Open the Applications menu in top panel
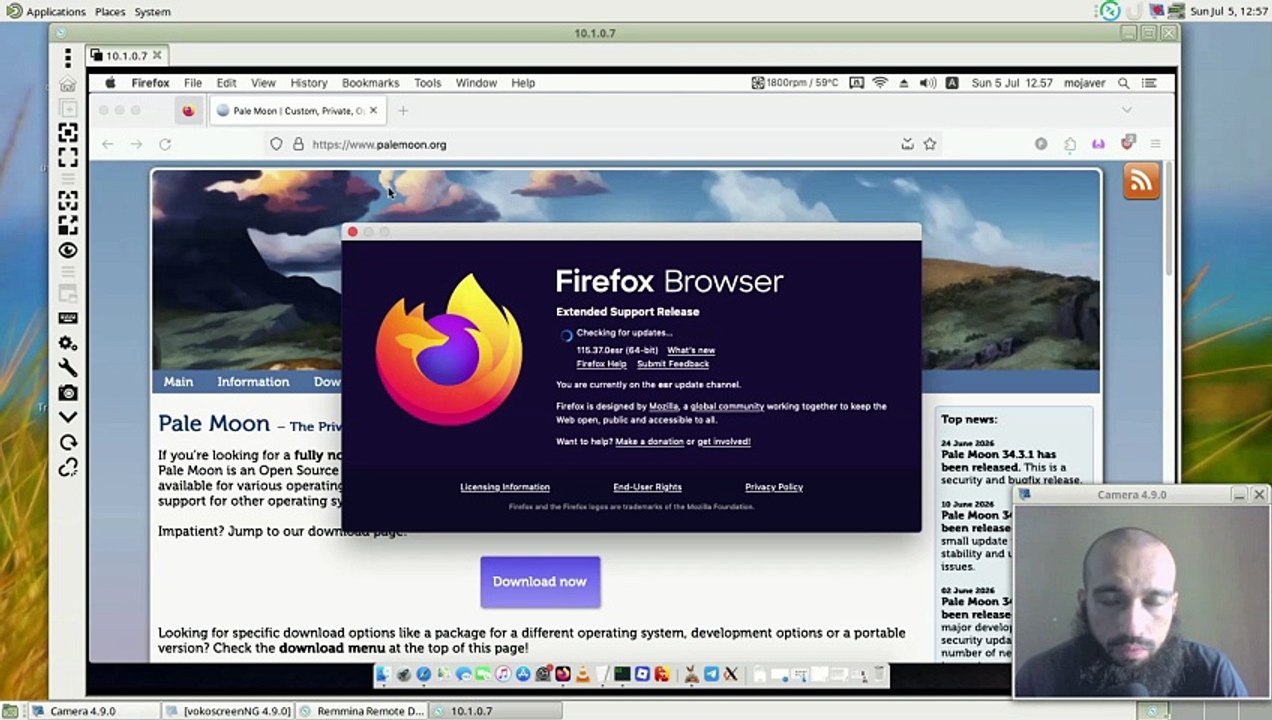The height and width of the screenshot is (720, 1272). (x=56, y=12)
